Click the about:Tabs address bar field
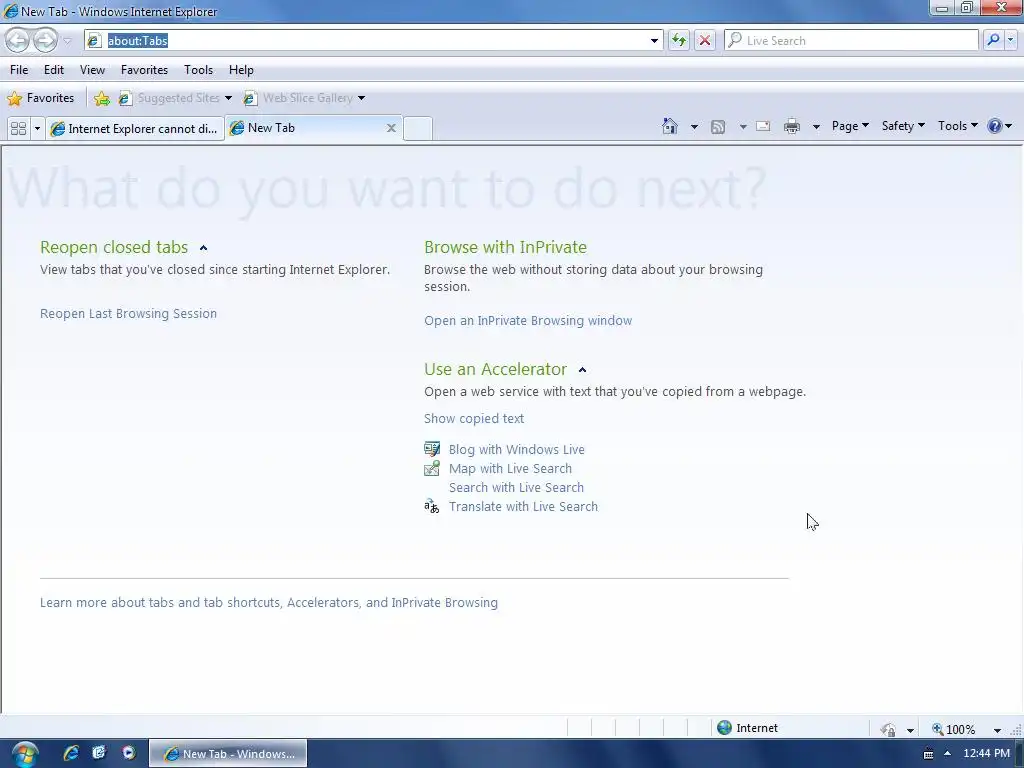Viewport: 1024px width, 768px height. click(373, 40)
